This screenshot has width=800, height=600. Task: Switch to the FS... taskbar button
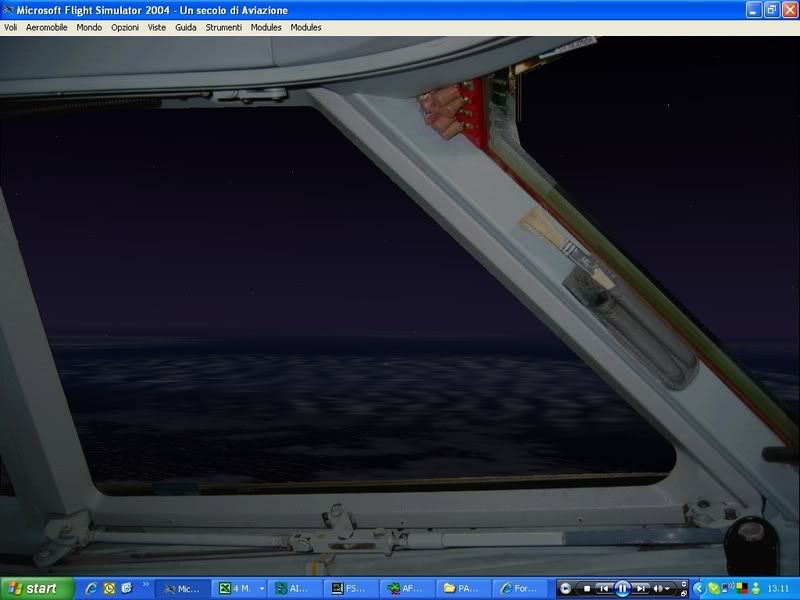pos(351,589)
